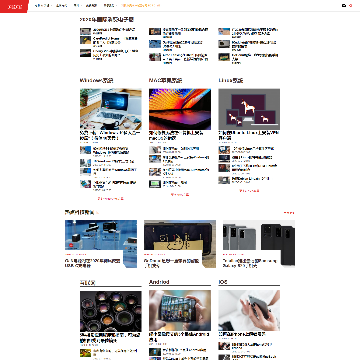Click the dark icon beside header search
This screenshot has width=360, height=360.
tap(344, 5)
